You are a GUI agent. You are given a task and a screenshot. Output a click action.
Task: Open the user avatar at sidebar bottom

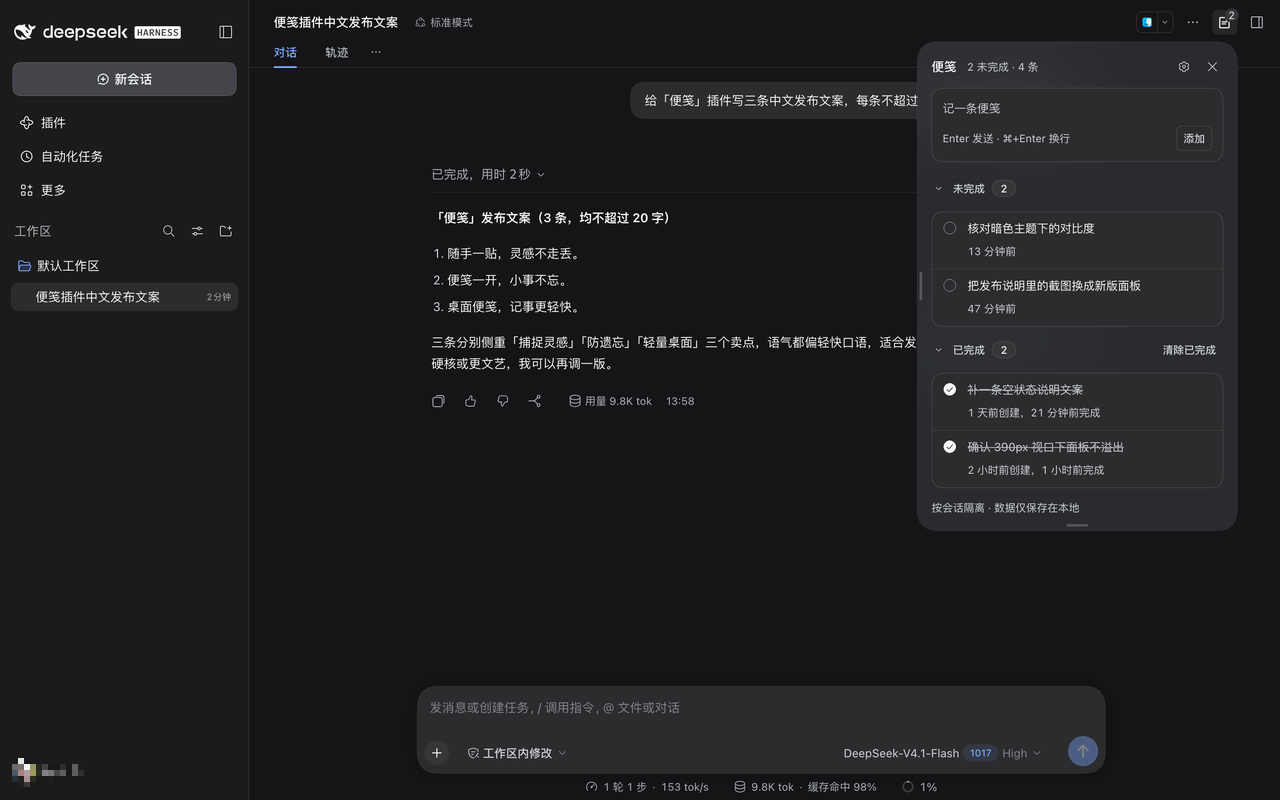pyautogui.click(x=24, y=771)
